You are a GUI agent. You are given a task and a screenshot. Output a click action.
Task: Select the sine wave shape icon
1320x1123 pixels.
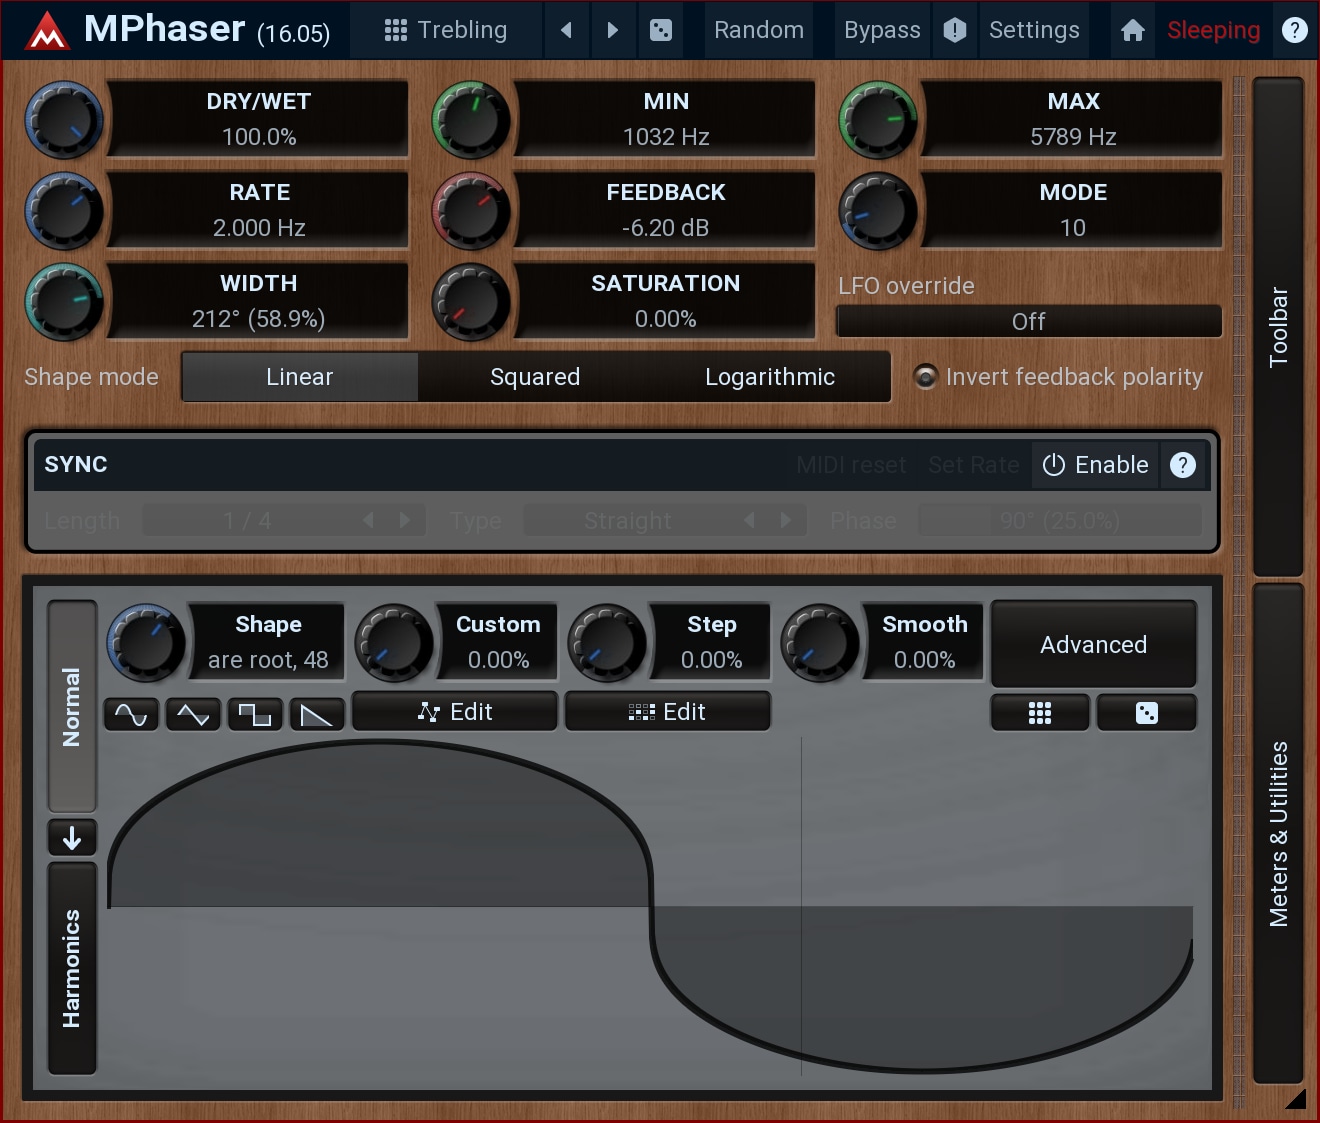tap(131, 714)
